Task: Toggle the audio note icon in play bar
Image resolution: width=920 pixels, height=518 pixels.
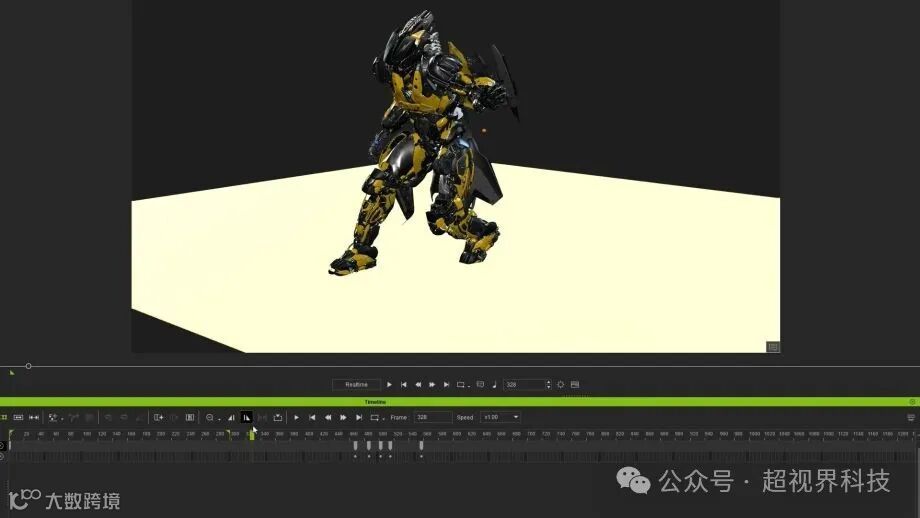Action: 494,385
